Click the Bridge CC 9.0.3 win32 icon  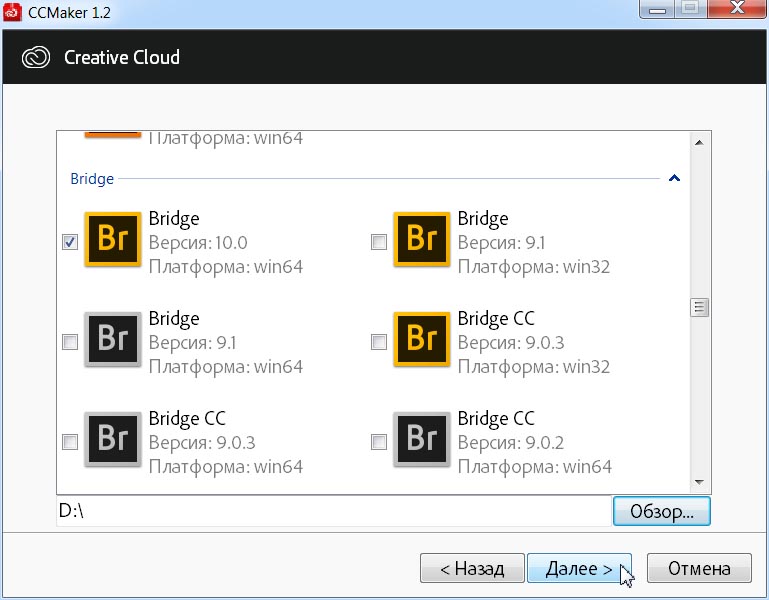coord(422,339)
